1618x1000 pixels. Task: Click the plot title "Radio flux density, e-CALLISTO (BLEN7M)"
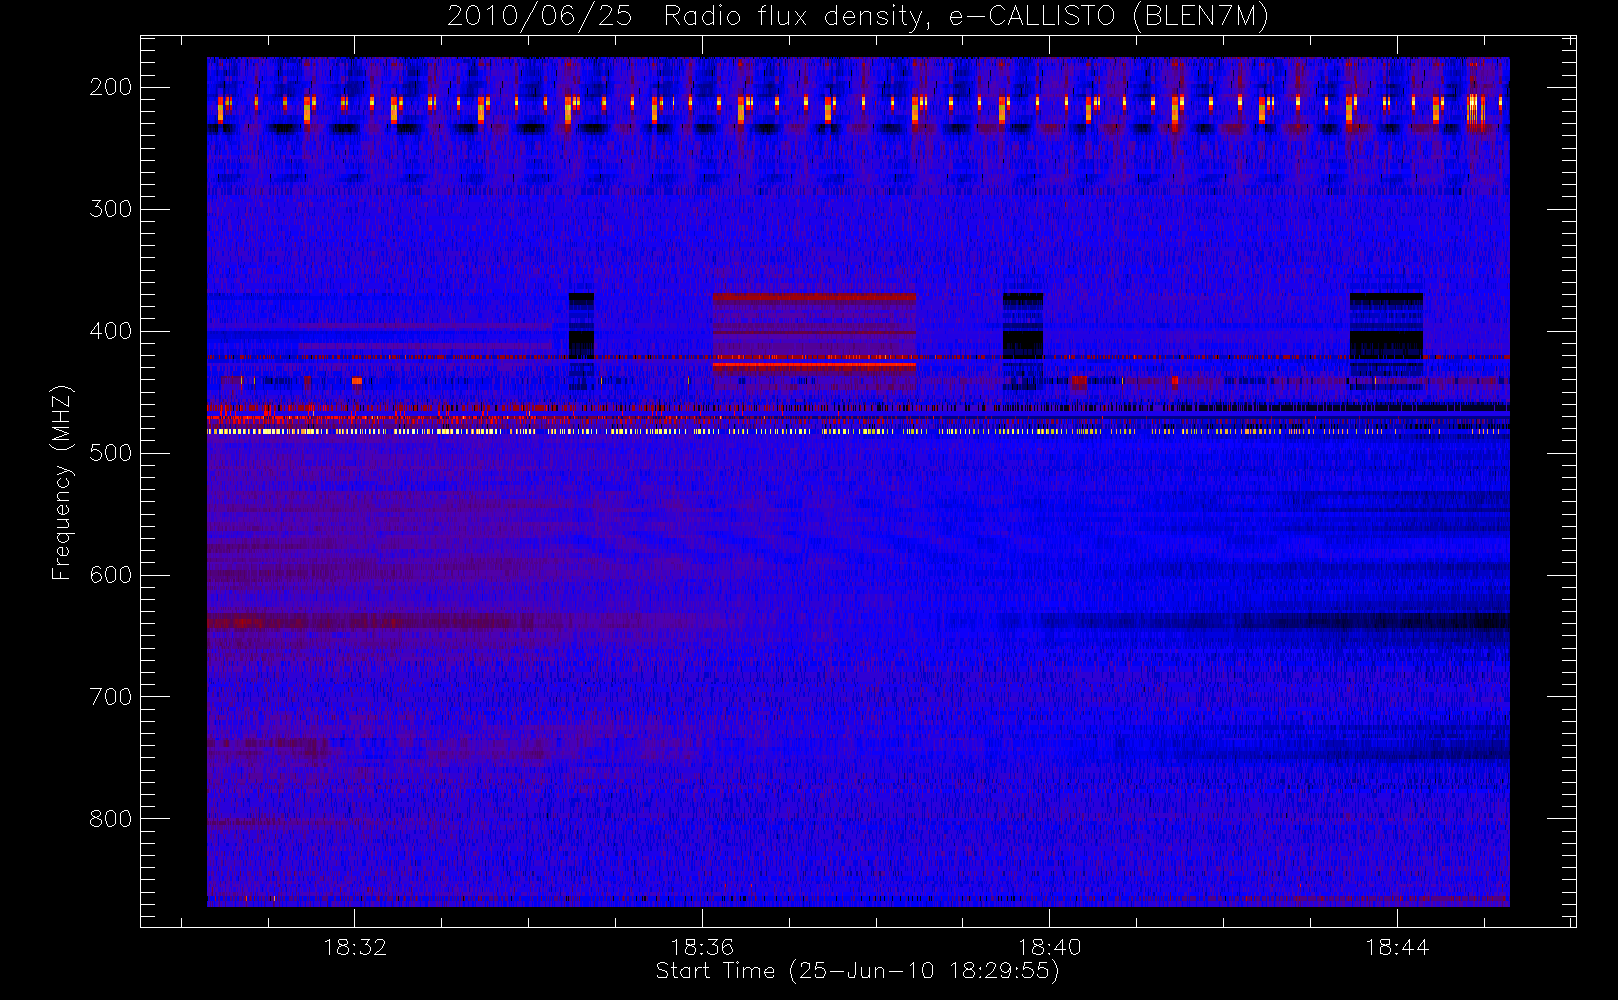966,17
